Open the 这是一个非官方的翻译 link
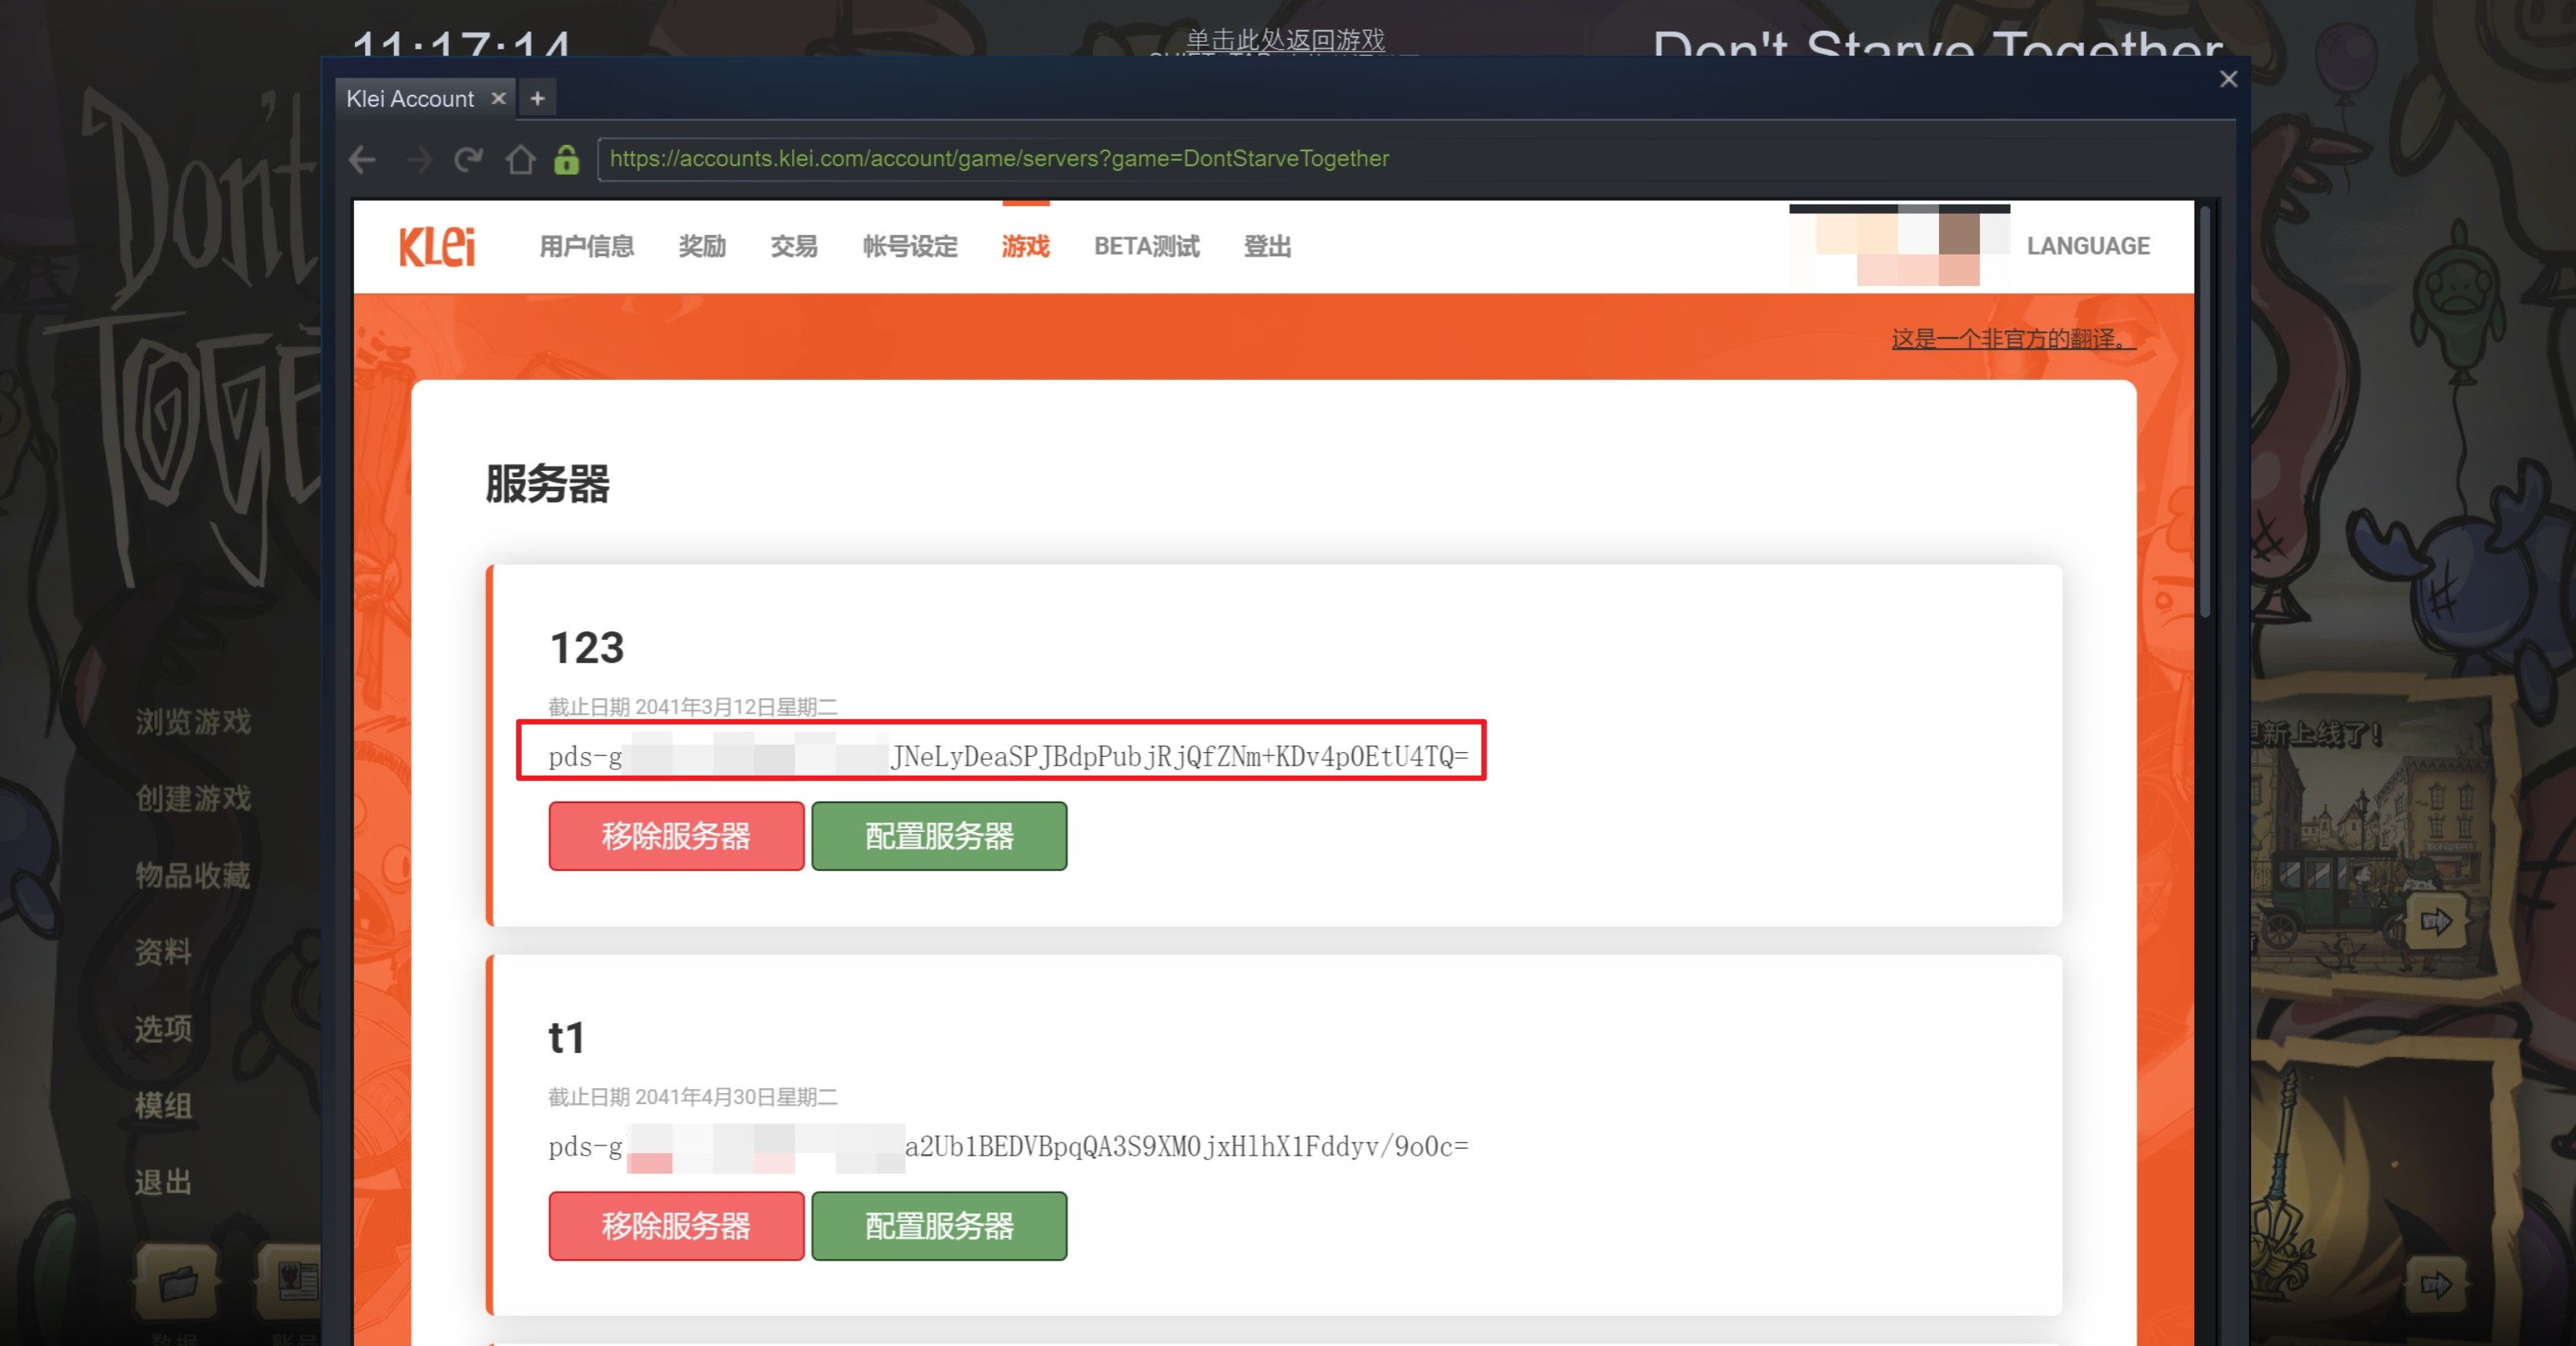2576x1346 pixels. point(2012,339)
